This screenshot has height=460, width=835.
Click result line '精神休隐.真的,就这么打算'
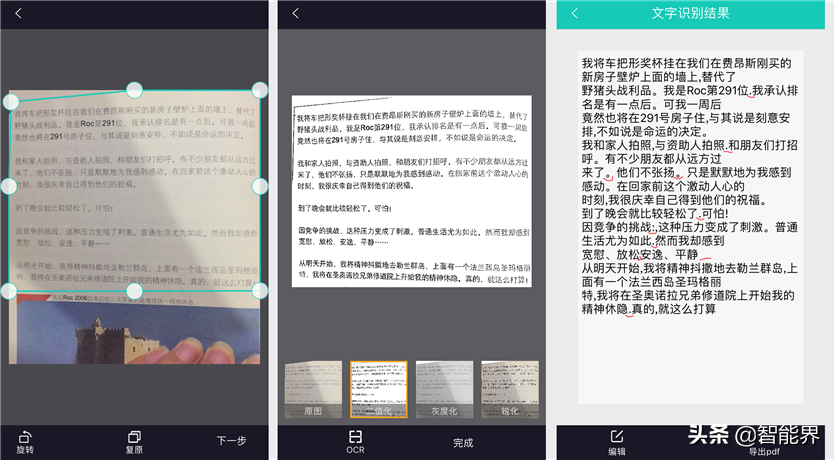click(x=649, y=309)
